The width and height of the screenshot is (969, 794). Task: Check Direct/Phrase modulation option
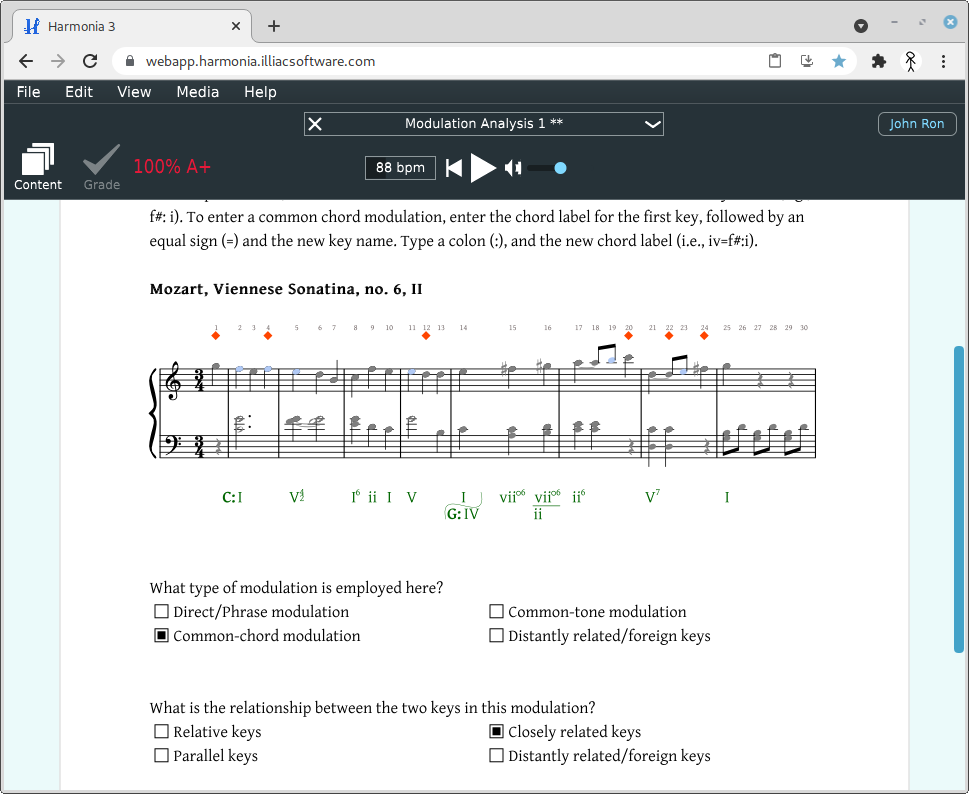point(161,612)
